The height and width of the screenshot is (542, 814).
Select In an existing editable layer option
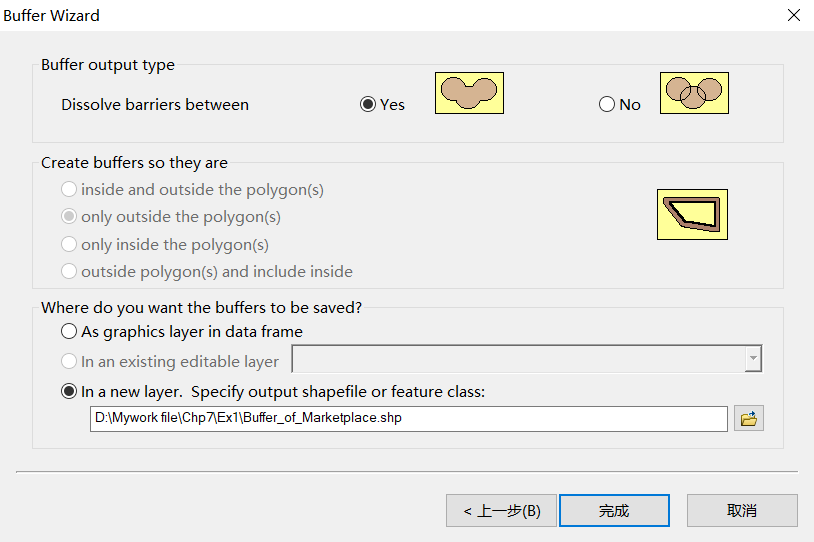[x=69, y=361]
